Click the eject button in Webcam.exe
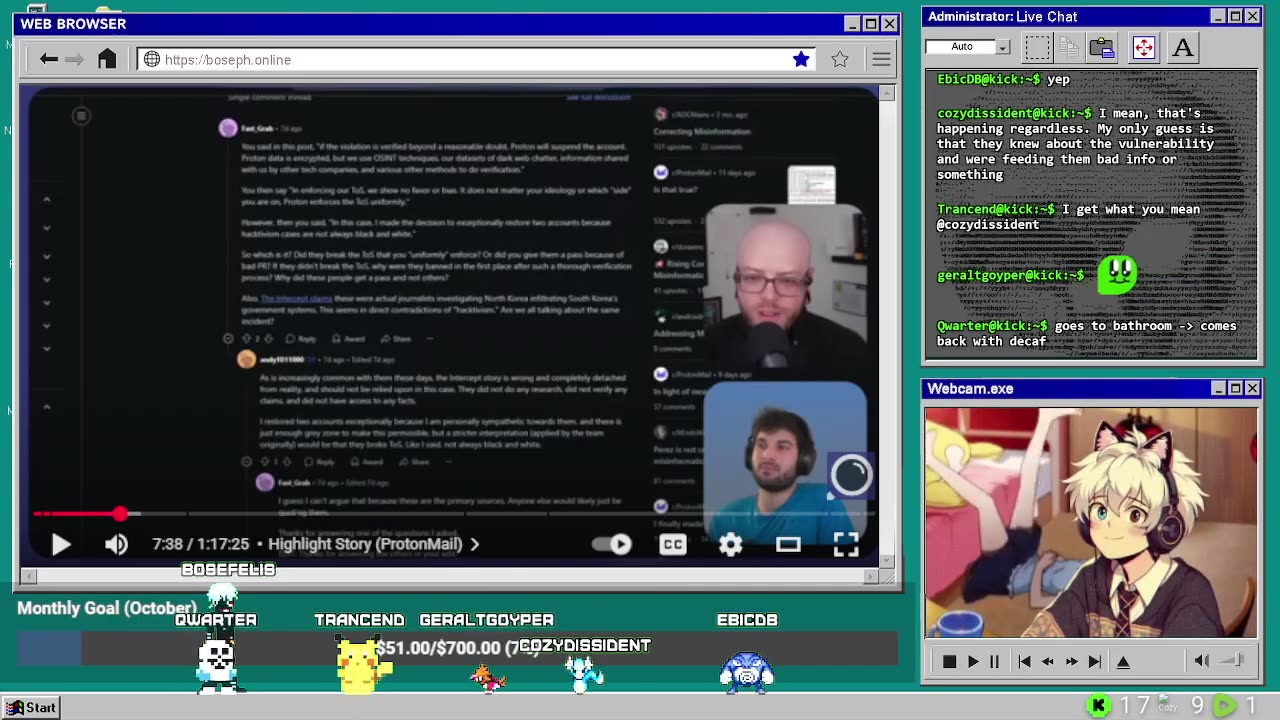 point(1123,661)
